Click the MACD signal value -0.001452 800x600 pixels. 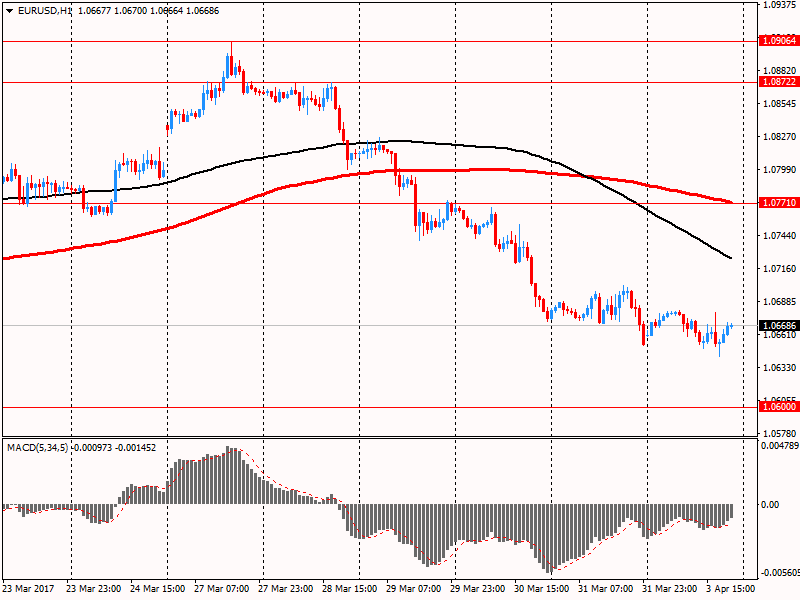(x=136, y=448)
